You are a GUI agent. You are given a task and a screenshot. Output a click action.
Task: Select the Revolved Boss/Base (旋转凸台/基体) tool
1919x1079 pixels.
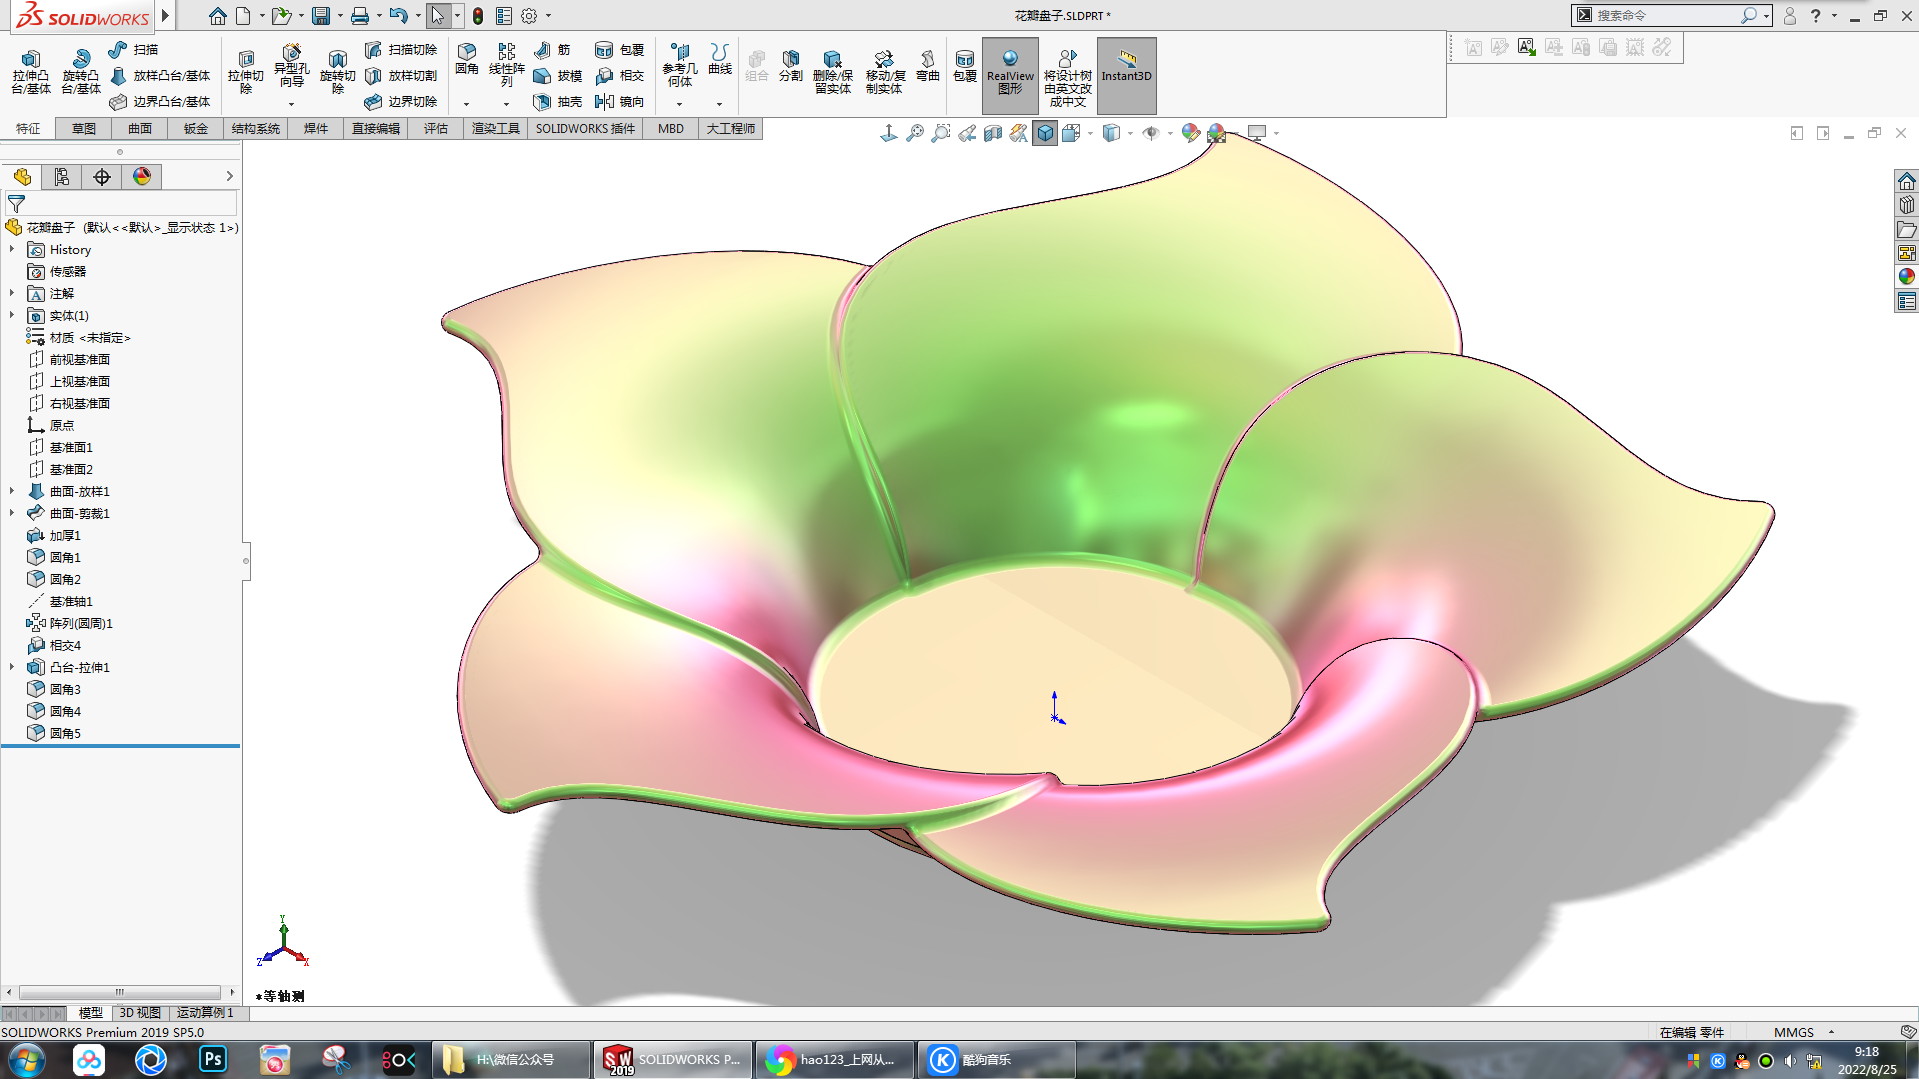pos(81,72)
